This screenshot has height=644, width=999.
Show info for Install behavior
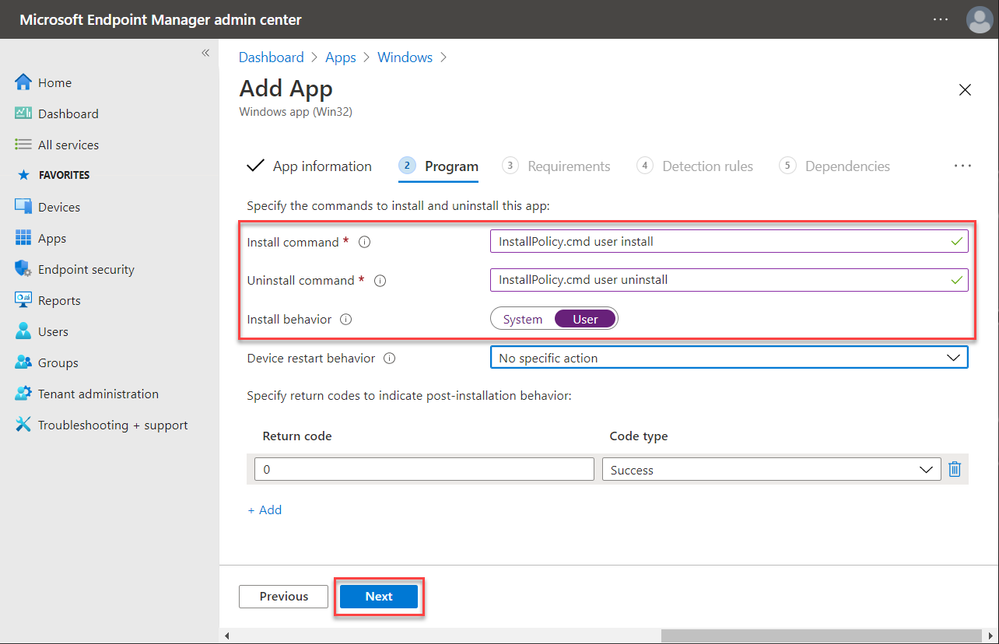[346, 319]
